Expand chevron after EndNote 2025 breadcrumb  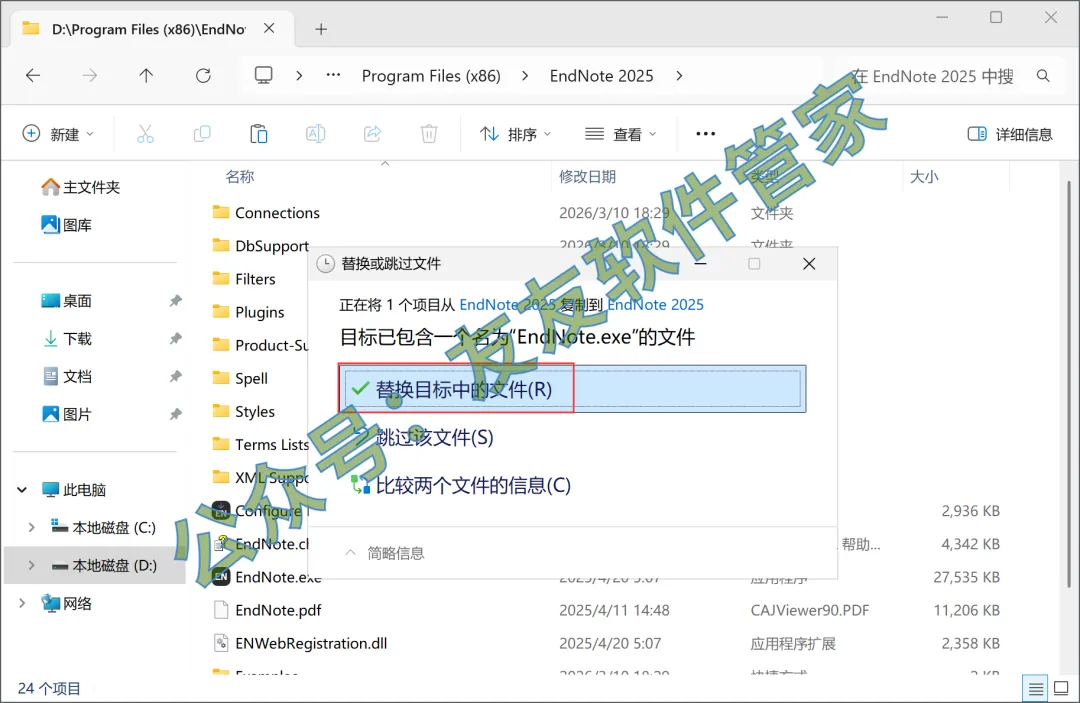click(x=679, y=76)
